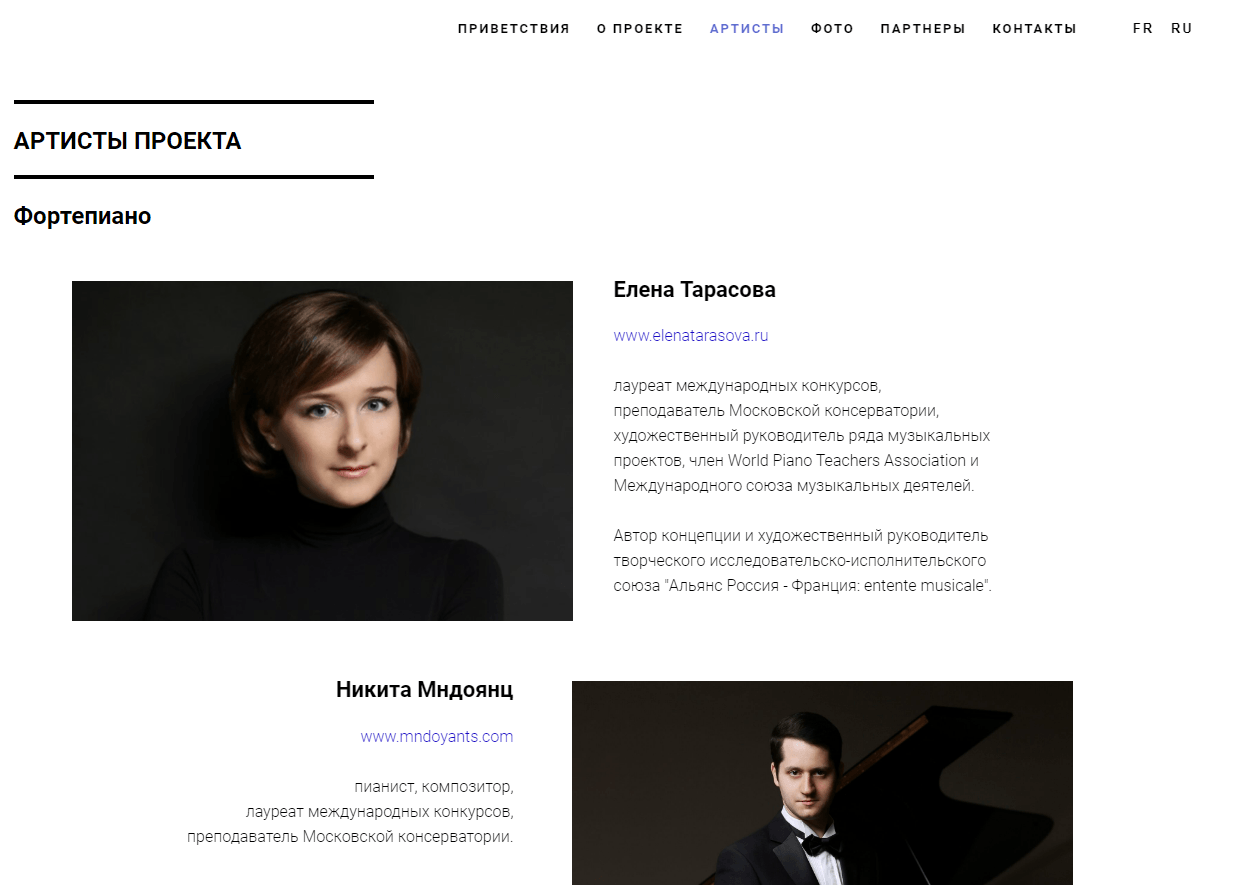Go to the О ПРОЕКТЕ page
The height and width of the screenshot is (885, 1248).
tap(640, 29)
